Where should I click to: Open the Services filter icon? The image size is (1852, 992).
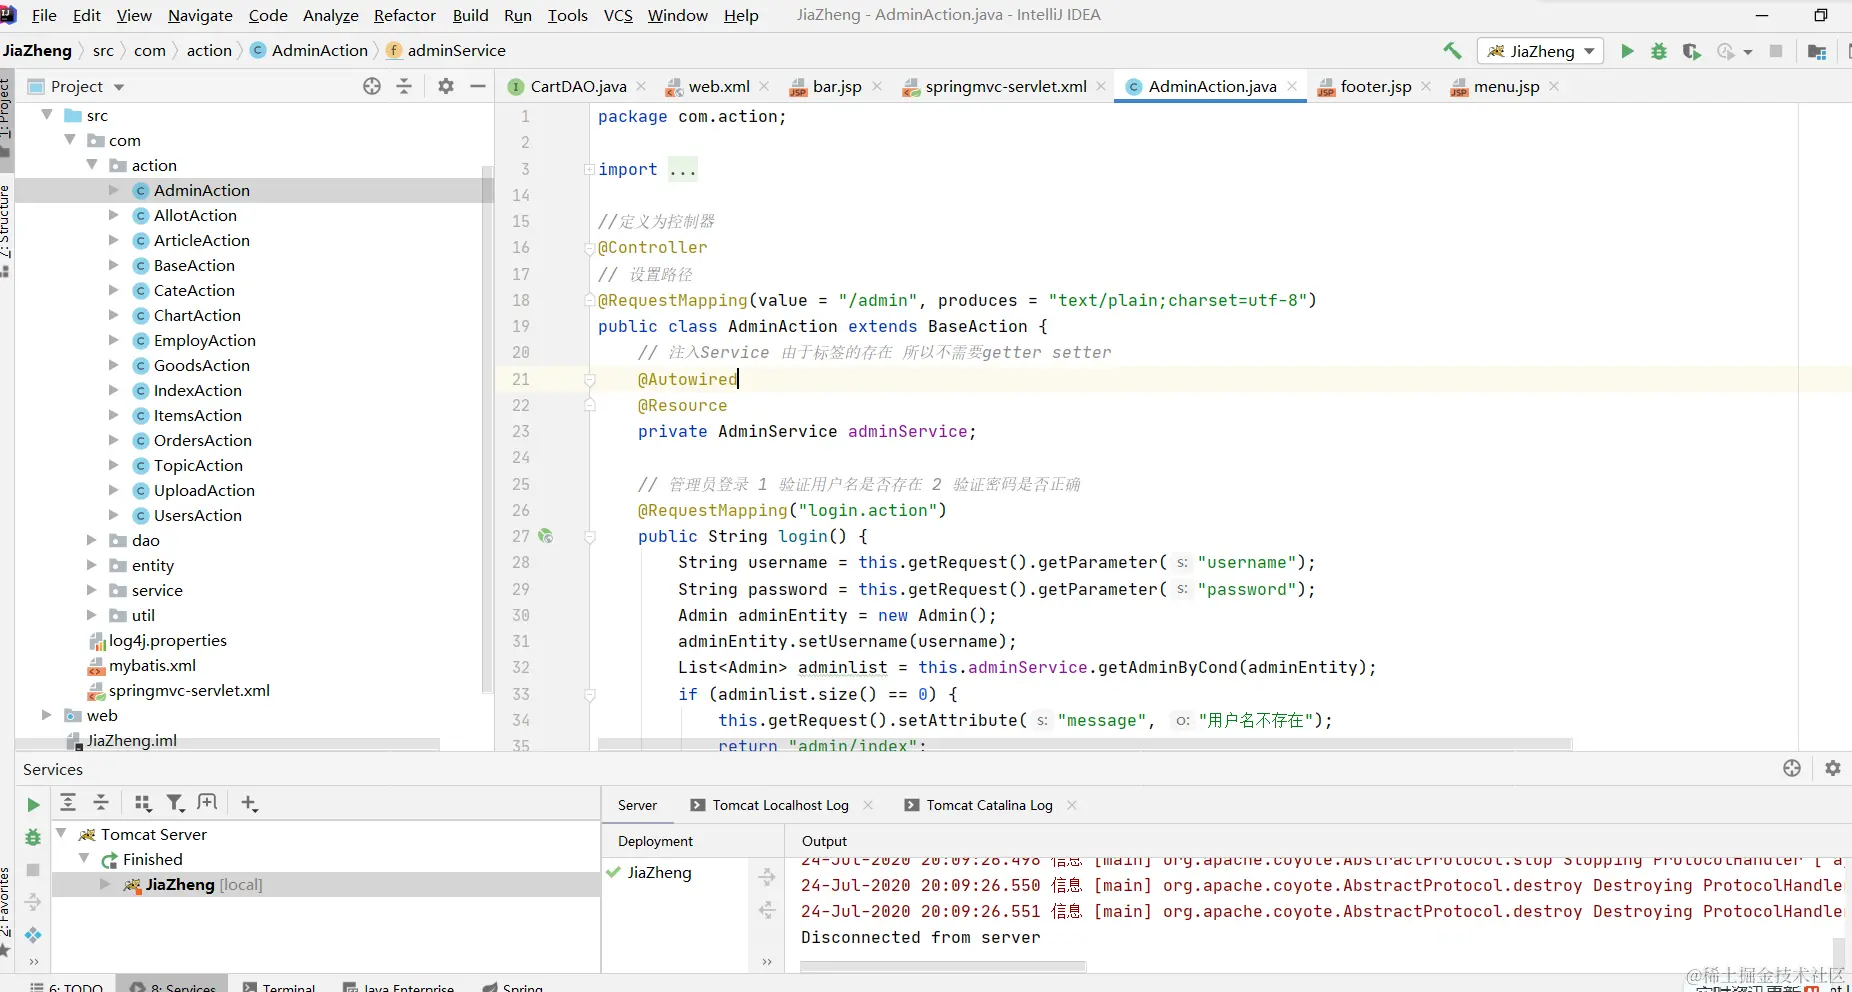coord(175,802)
